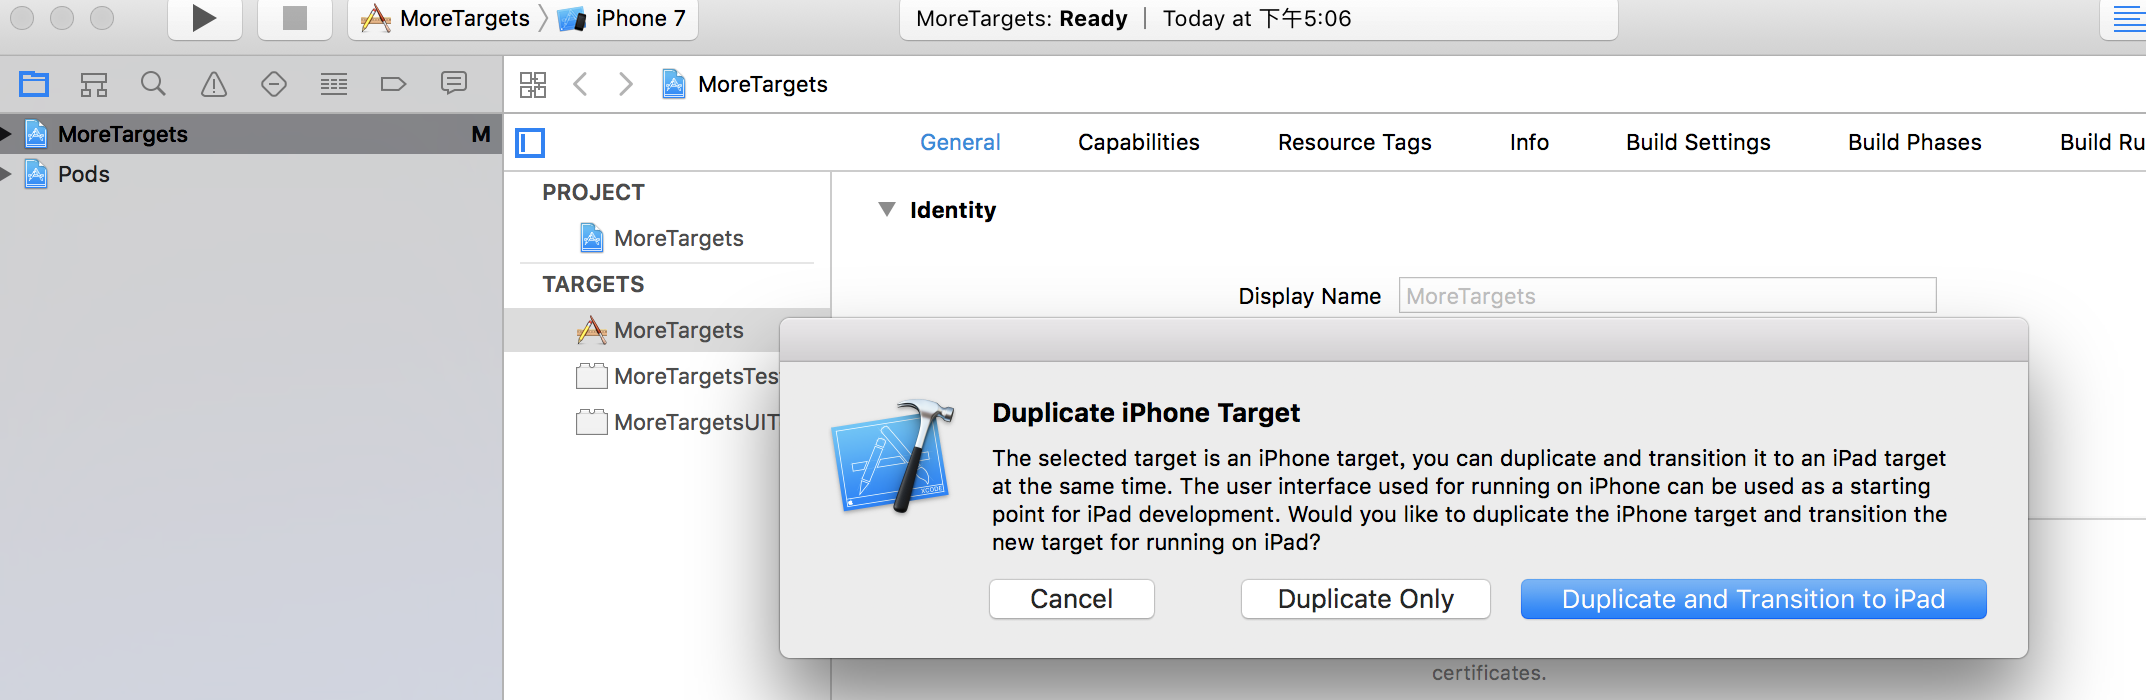Select the MoreTargetsUITests target
This screenshot has height=700, width=2146.
[x=677, y=422]
